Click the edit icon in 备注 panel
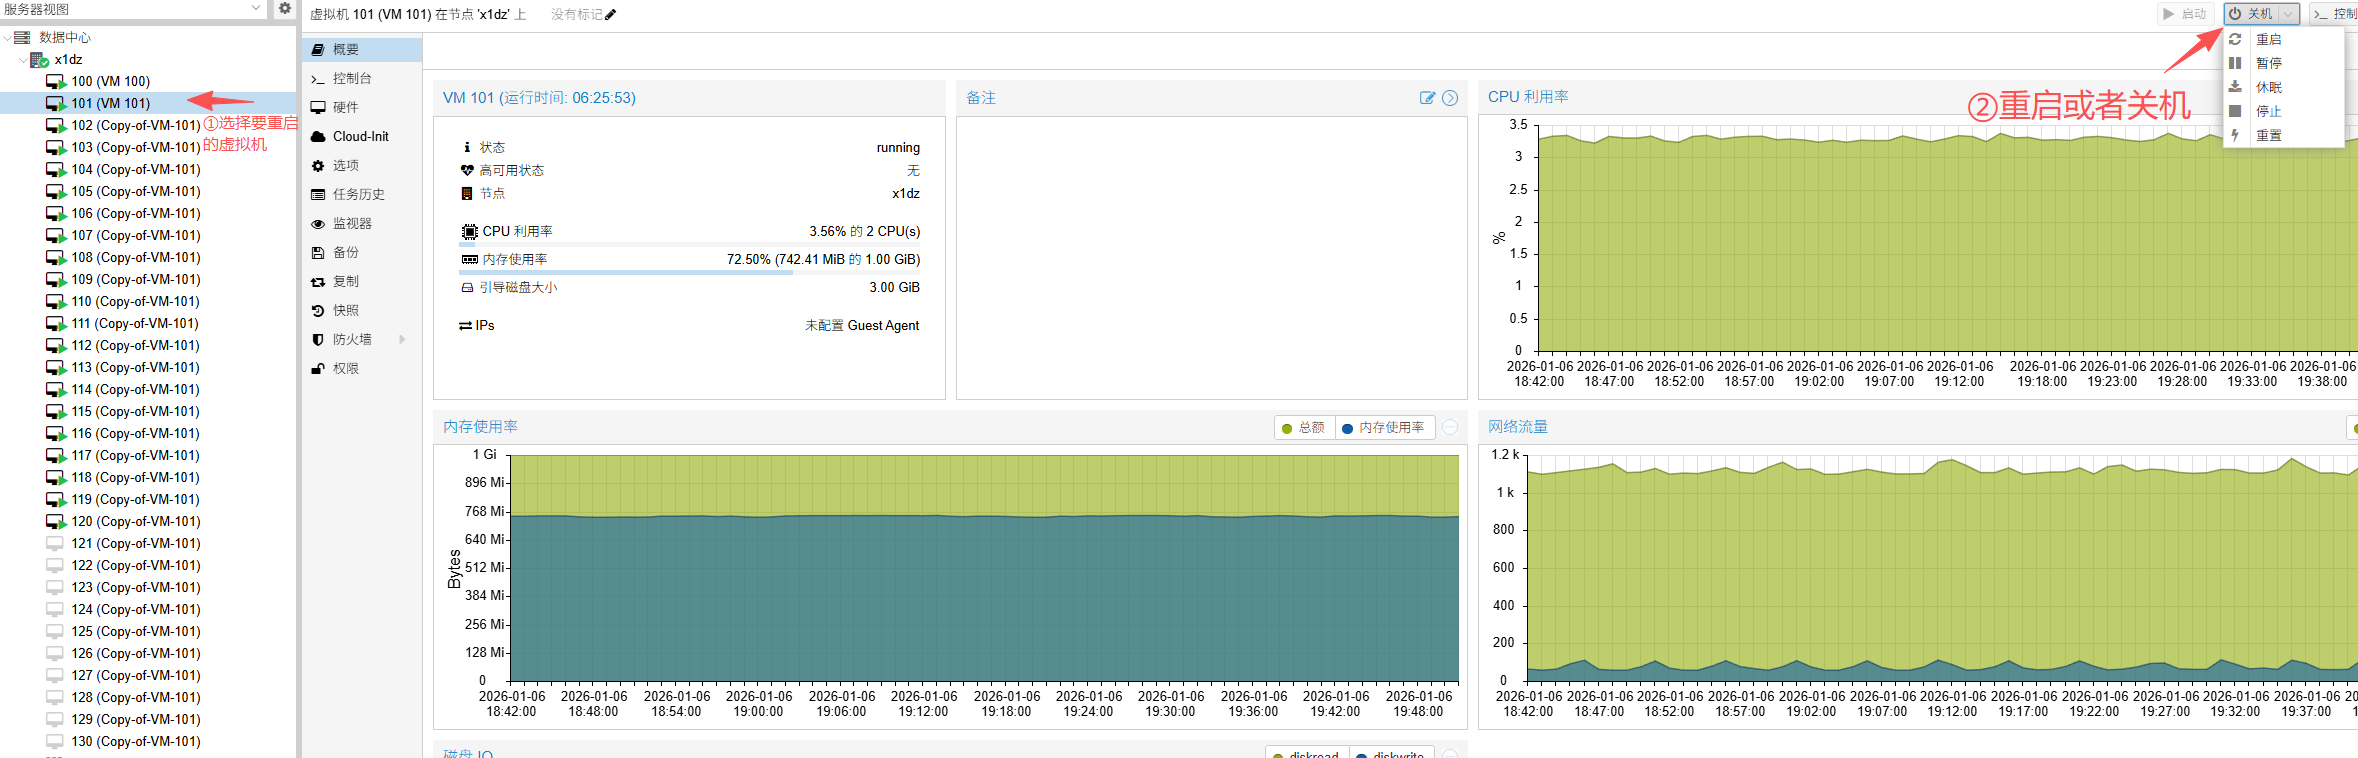This screenshot has width=2358, height=758. click(x=1427, y=98)
